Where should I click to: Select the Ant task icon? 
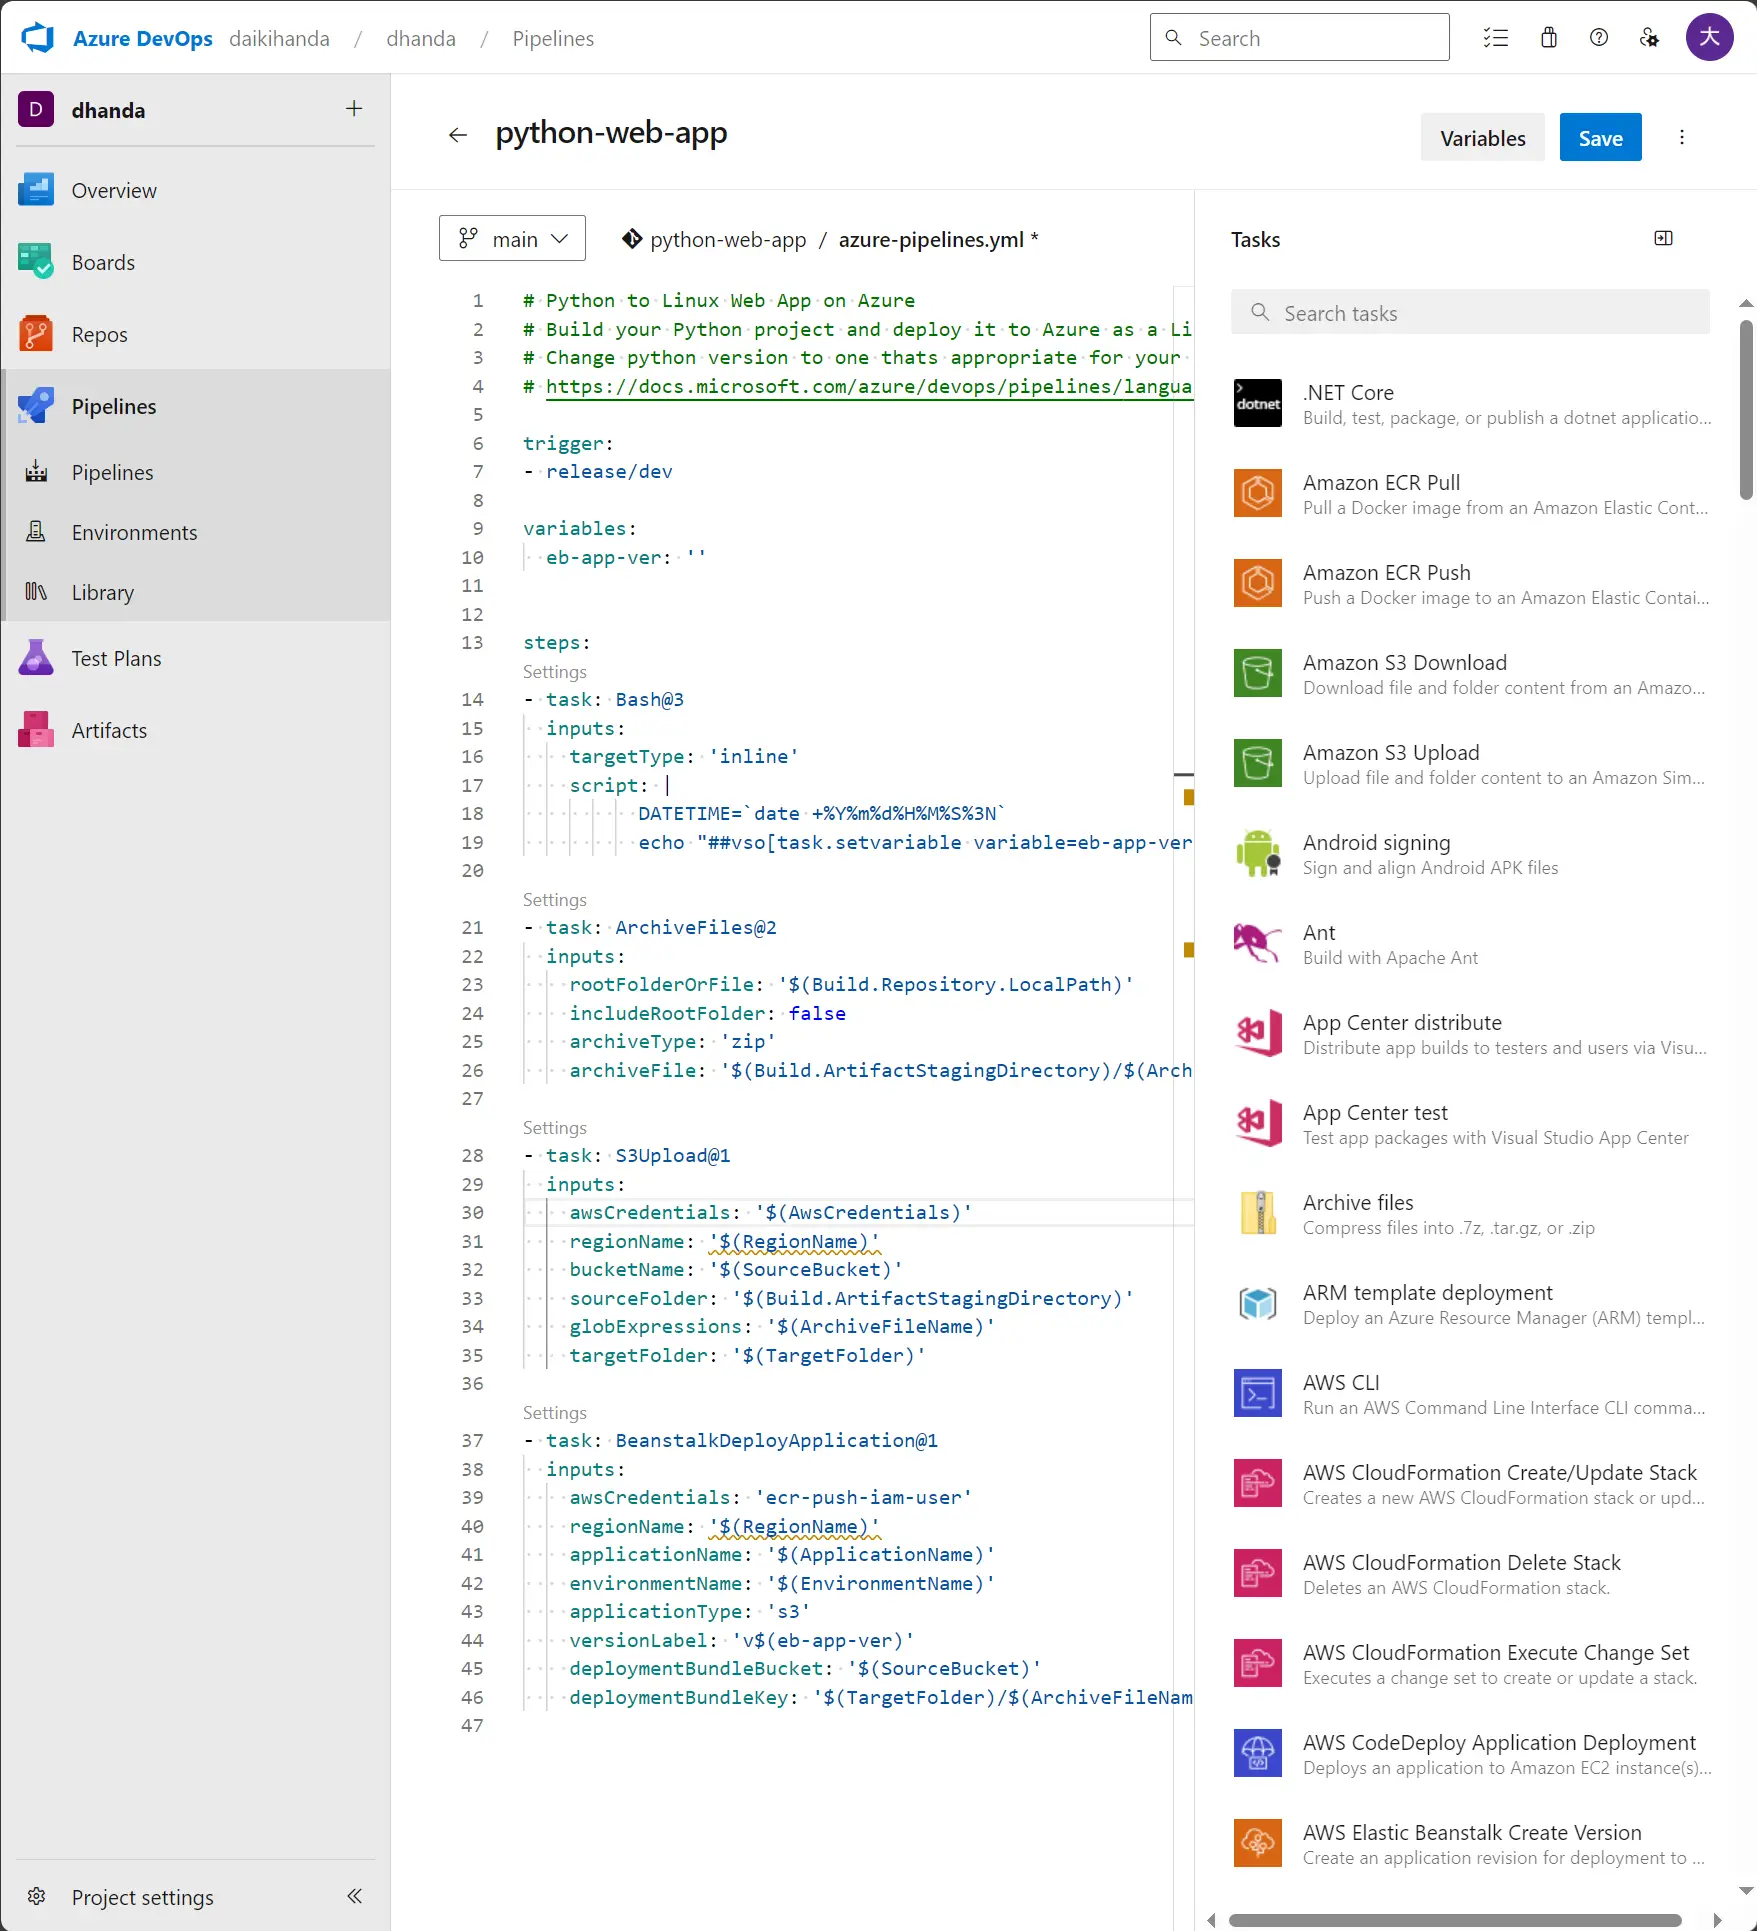tap(1258, 943)
